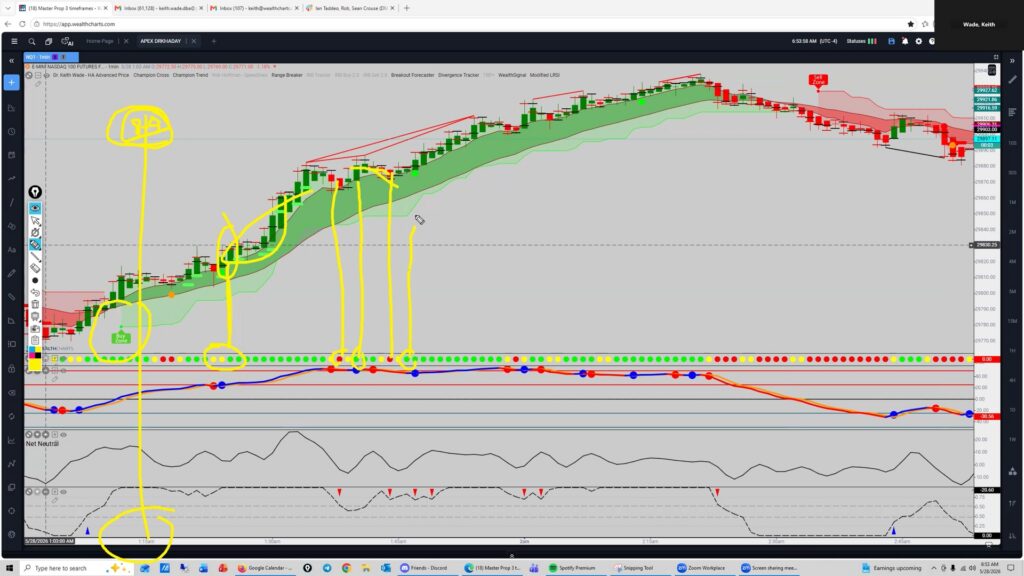Screen dimensions: 1024x576
Task: Select the line drawing tool
Action: (x=35, y=257)
